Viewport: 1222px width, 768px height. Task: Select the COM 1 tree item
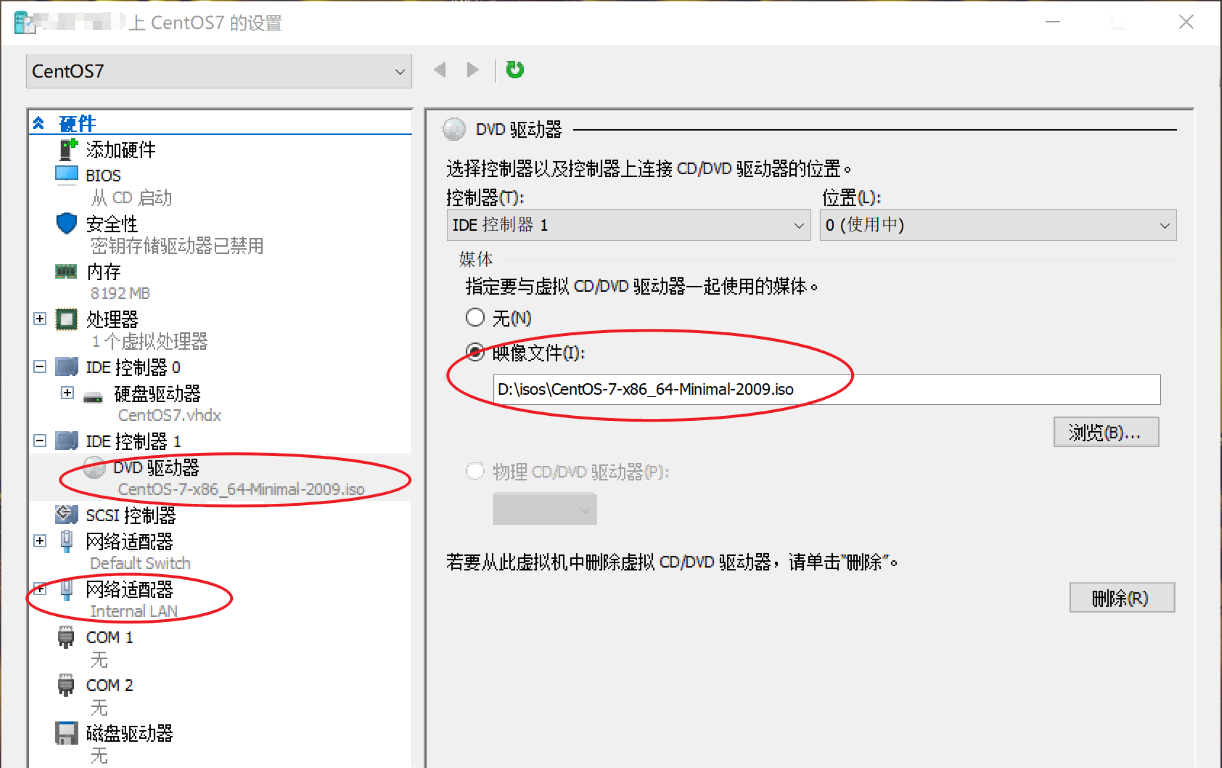tap(109, 637)
